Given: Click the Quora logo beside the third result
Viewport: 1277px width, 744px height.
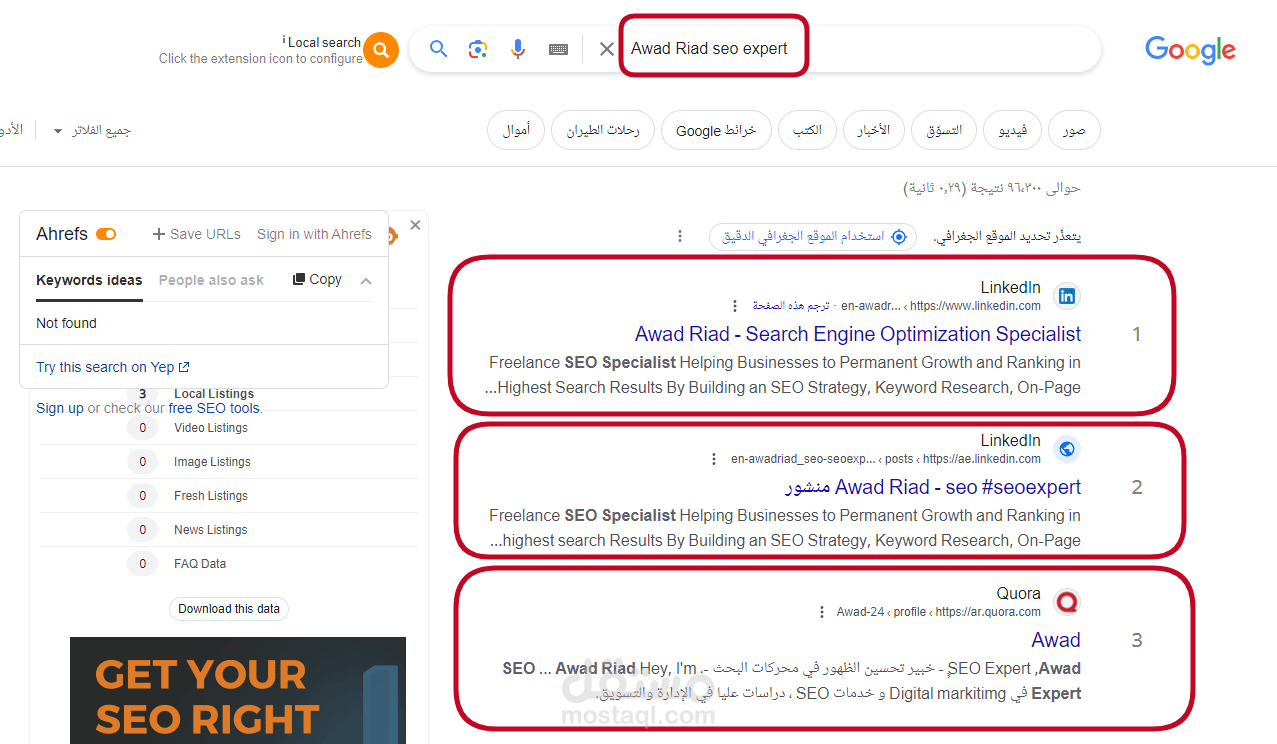Looking at the screenshot, I should point(1066,601).
